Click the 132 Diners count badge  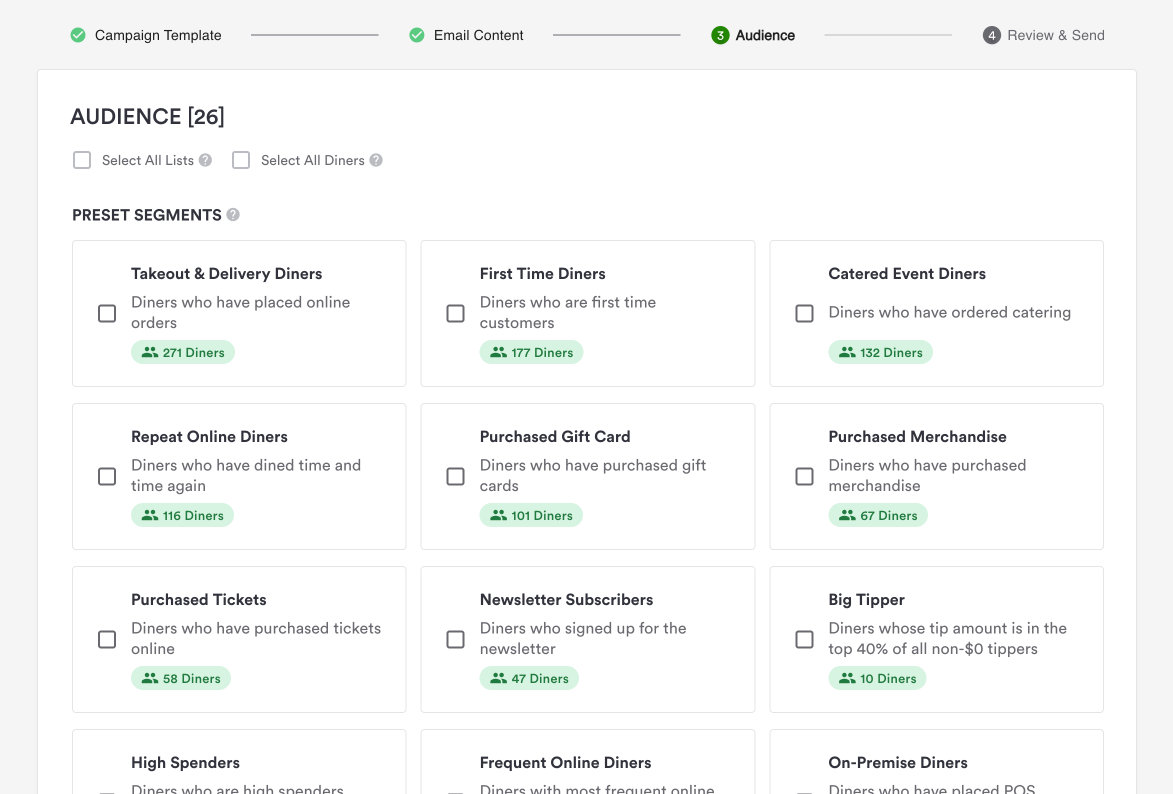coord(880,352)
